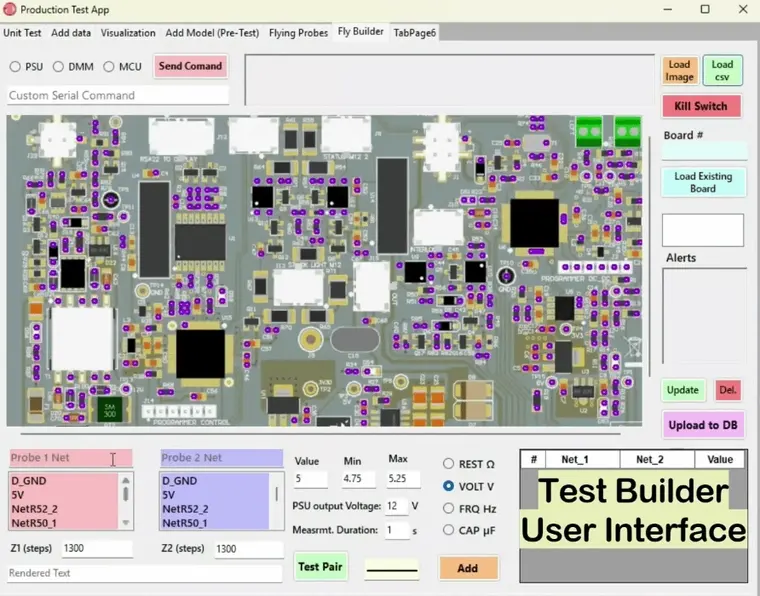Click Probe 1 list scroll down arrow
Image resolution: width=760 pixels, height=596 pixels.
(x=126, y=522)
